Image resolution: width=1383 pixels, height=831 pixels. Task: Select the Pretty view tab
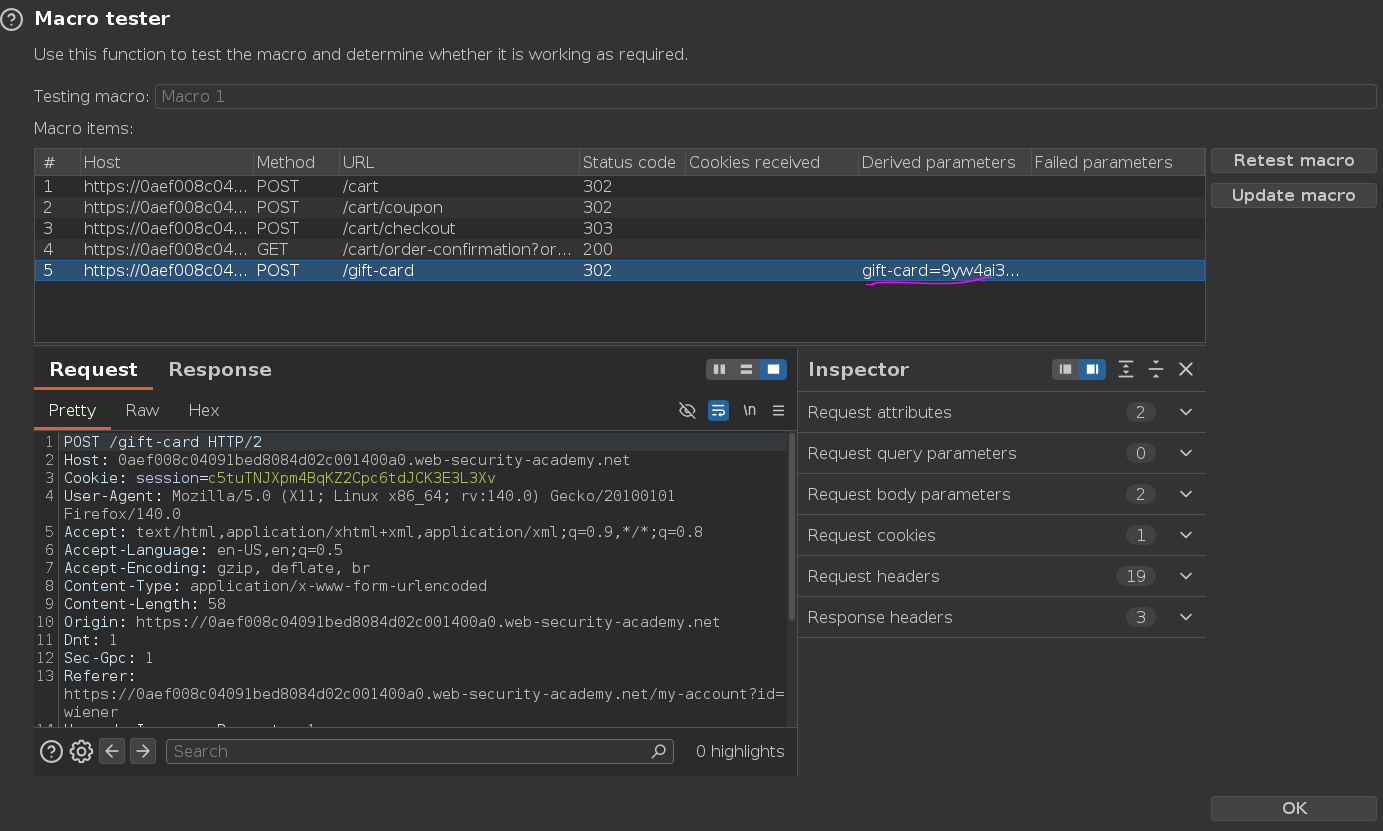coord(72,410)
